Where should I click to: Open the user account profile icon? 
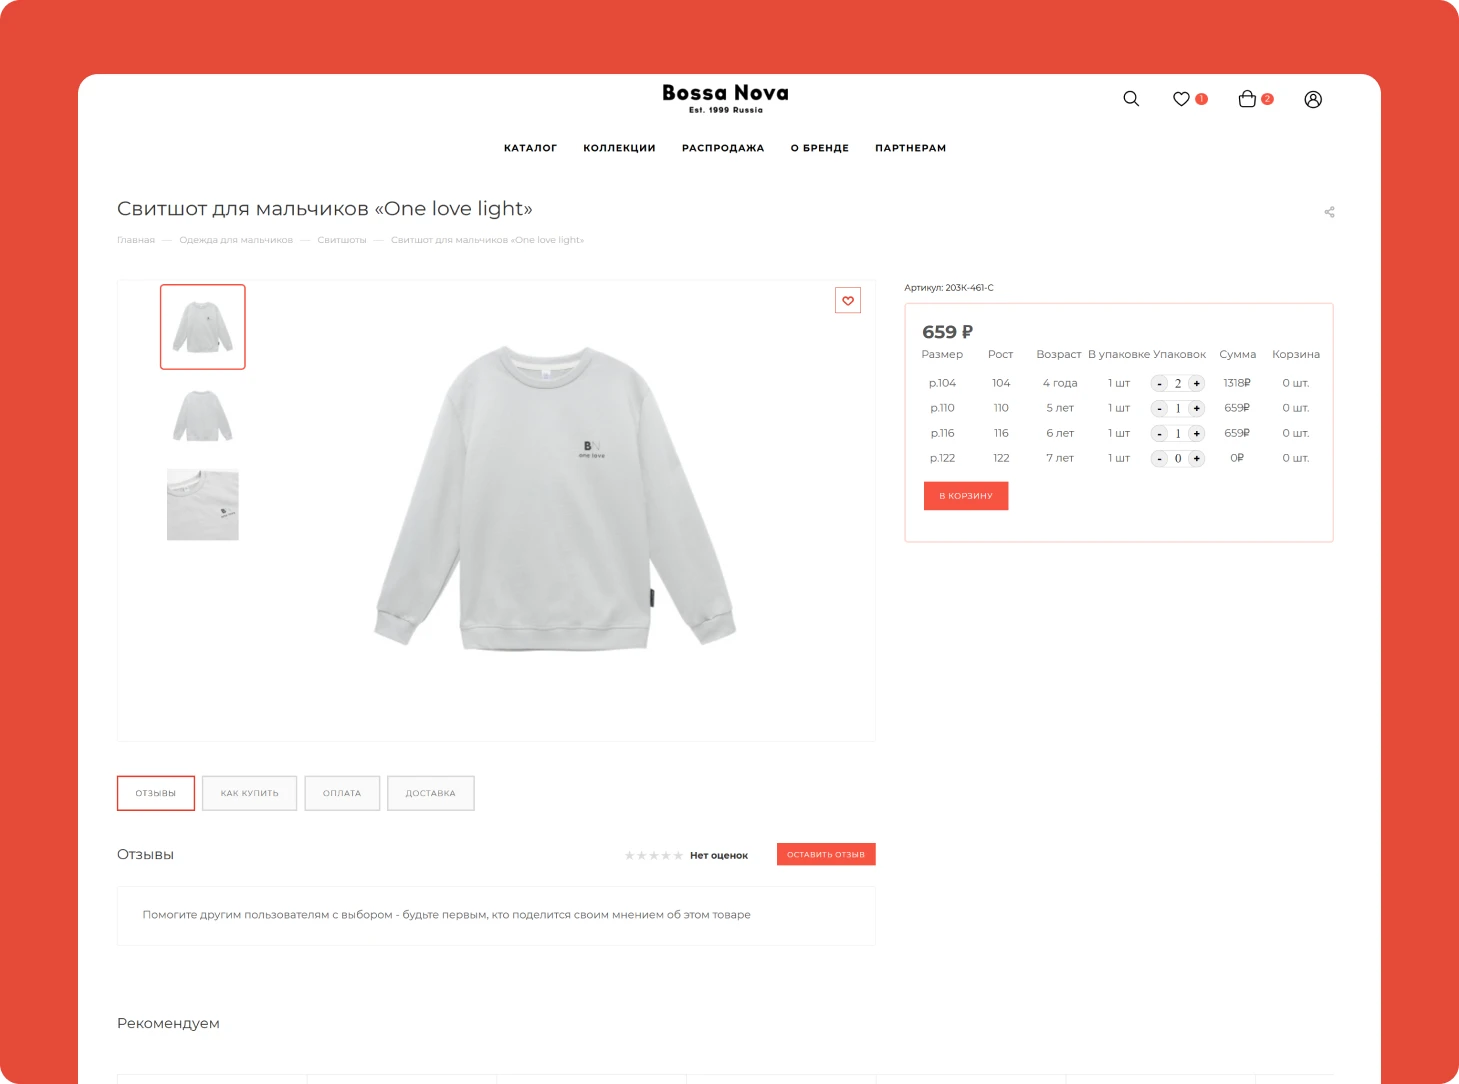[1313, 99]
